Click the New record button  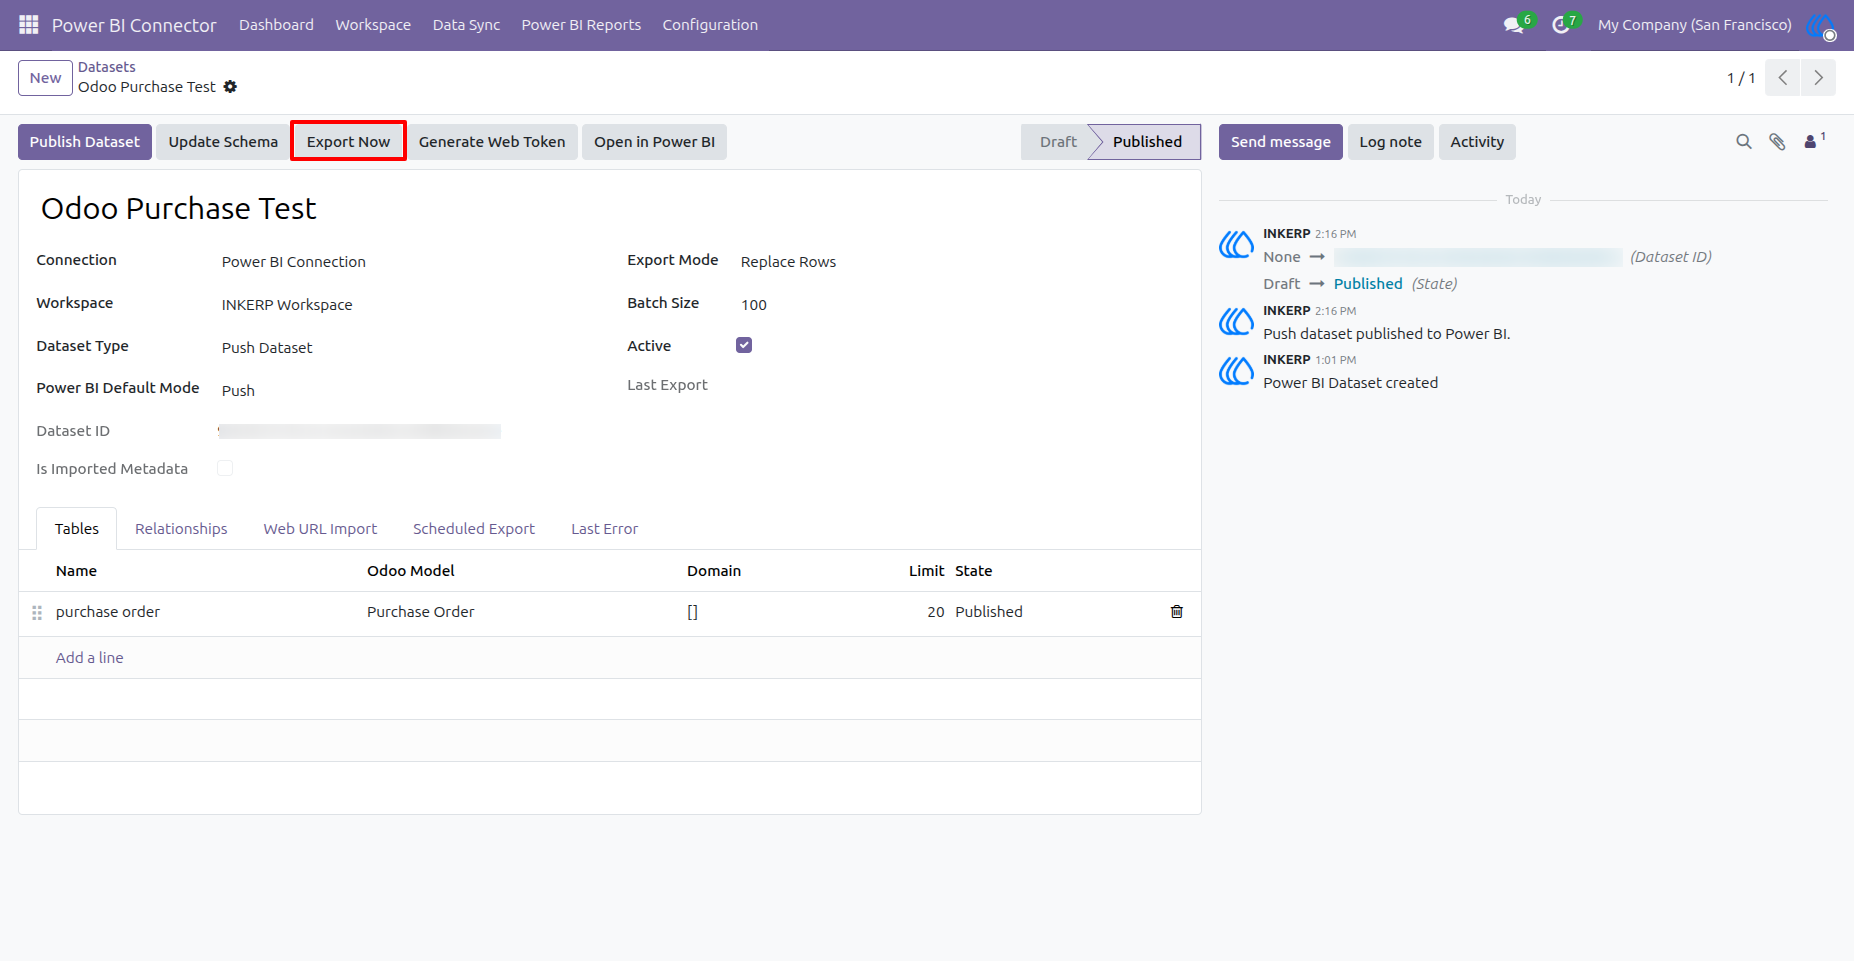click(x=45, y=78)
